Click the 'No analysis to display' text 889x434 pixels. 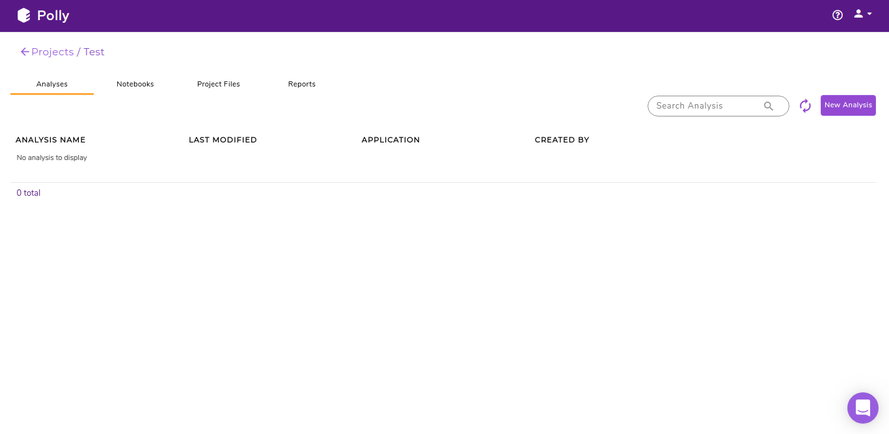pyautogui.click(x=52, y=158)
